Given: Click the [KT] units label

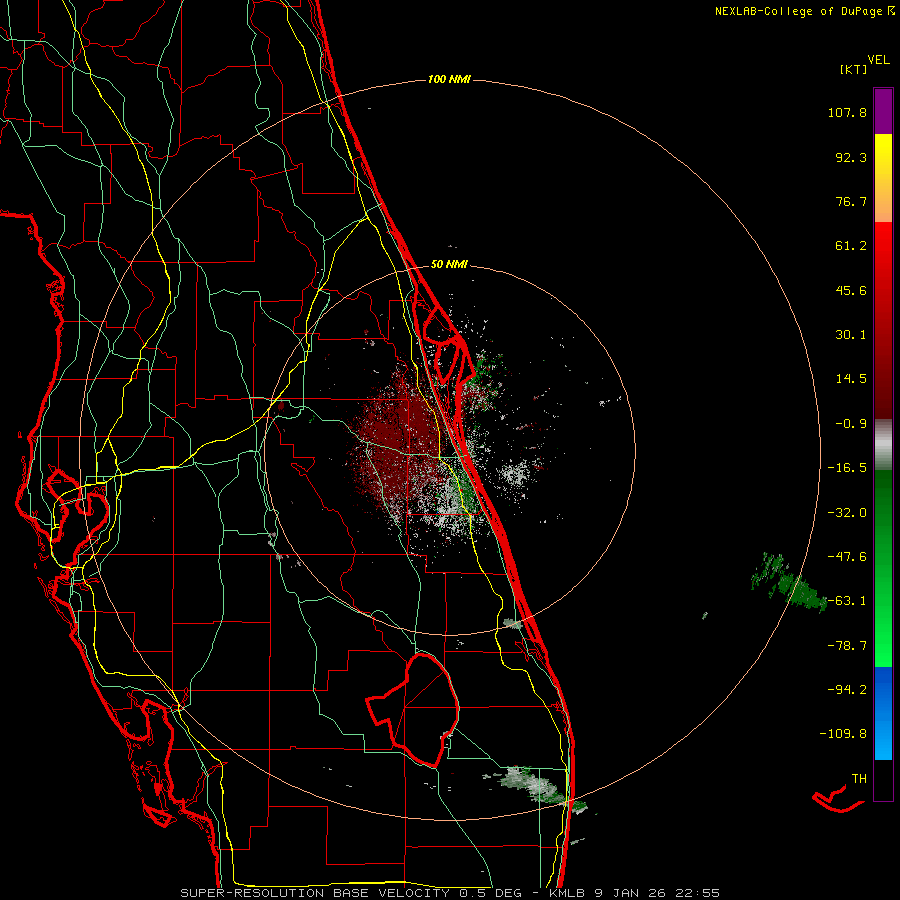Looking at the screenshot, I should point(854,69).
